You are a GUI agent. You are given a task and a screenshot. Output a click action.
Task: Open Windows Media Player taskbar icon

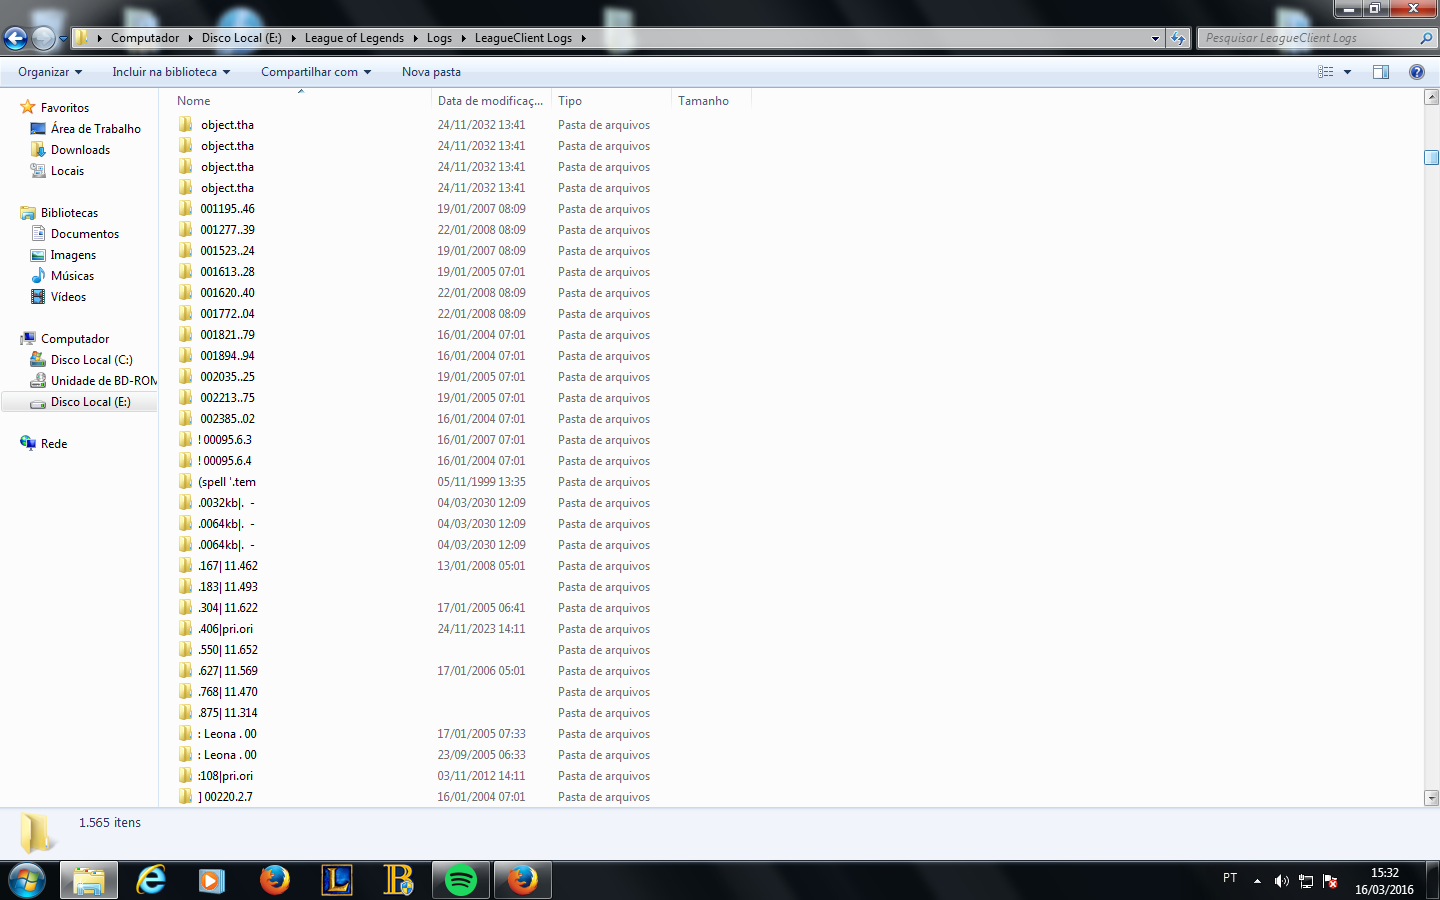pyautogui.click(x=211, y=880)
